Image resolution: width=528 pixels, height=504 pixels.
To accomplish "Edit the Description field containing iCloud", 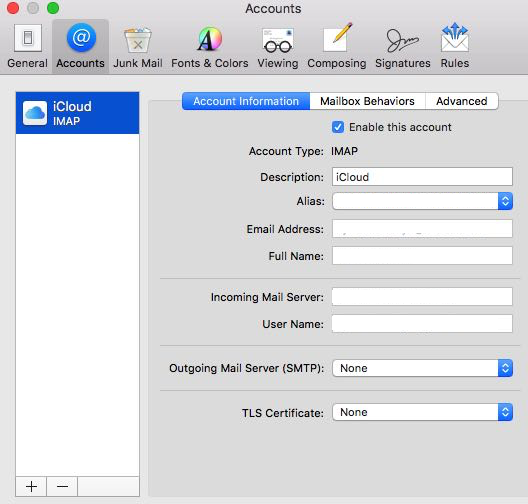I will pyautogui.click(x=422, y=177).
